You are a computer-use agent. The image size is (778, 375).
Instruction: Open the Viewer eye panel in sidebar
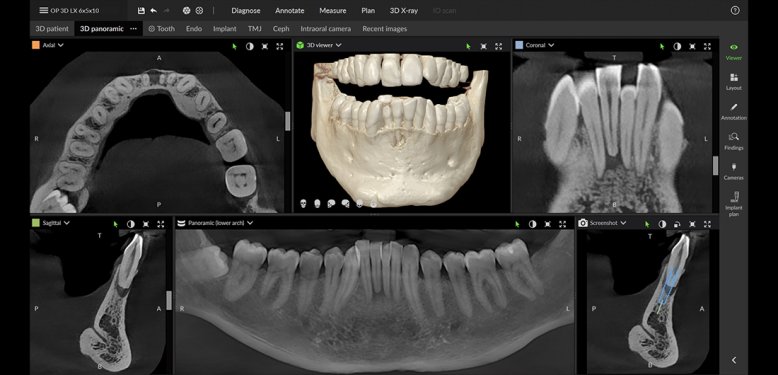(x=734, y=52)
